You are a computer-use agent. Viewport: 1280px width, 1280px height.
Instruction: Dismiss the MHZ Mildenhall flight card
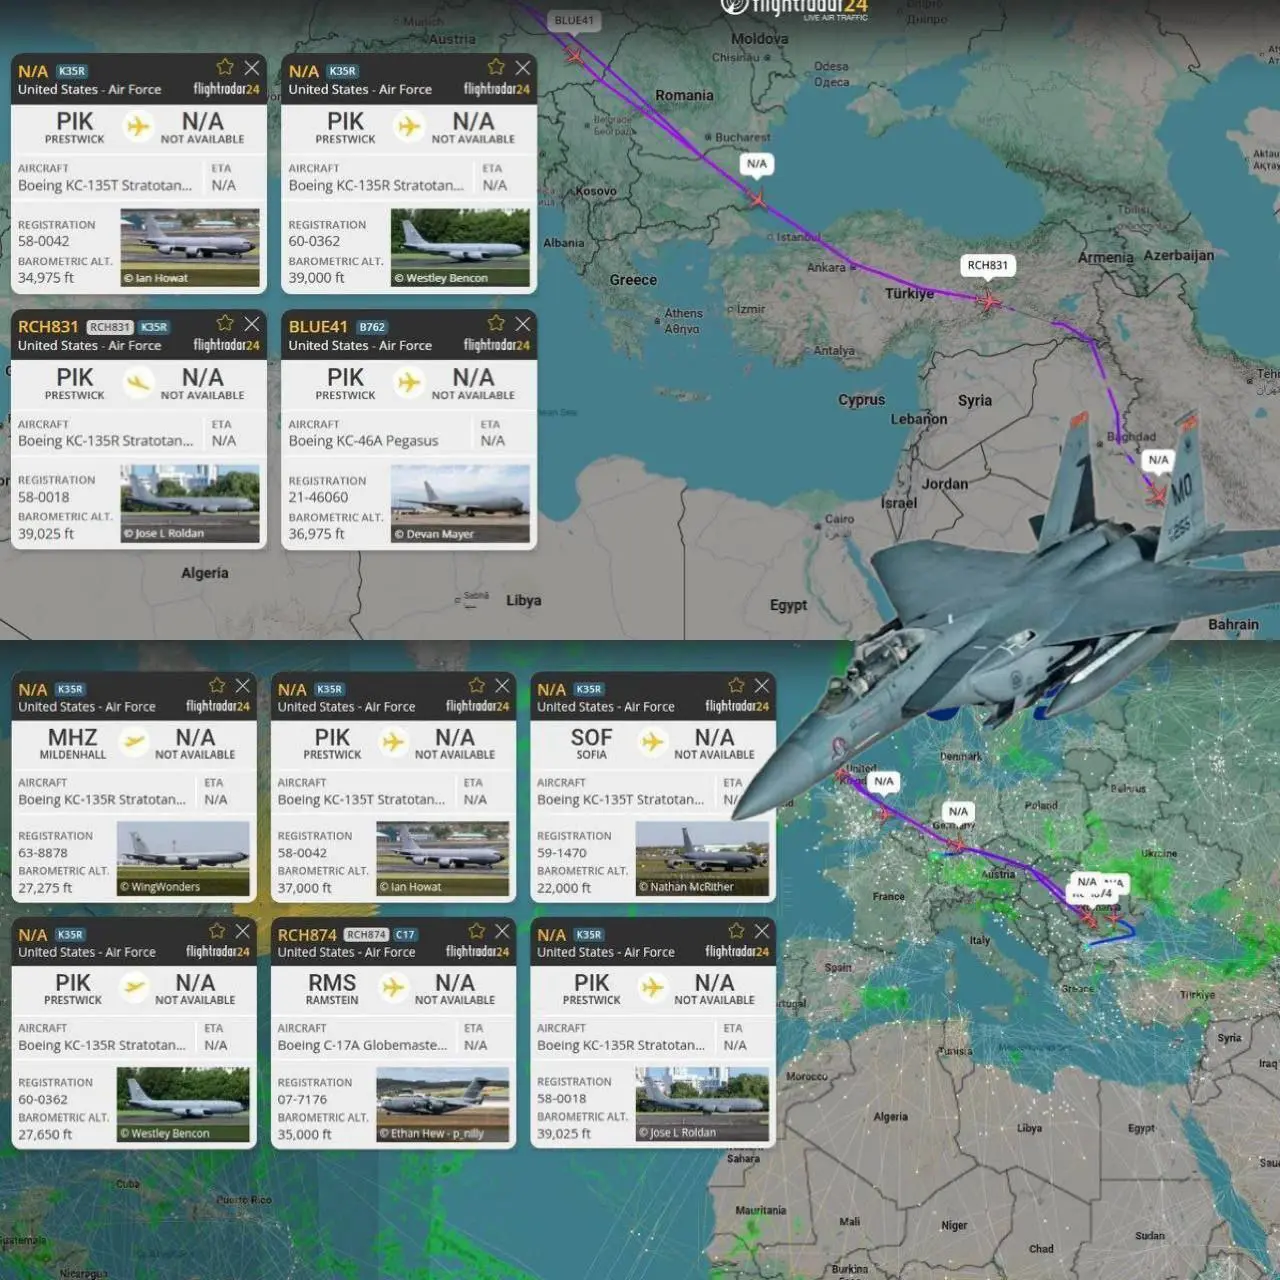[243, 685]
